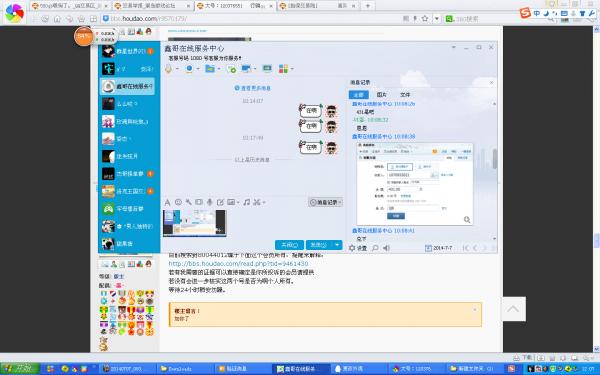Click the message history vertical scrollbar
Image resolution: width=600 pixels, height=375 pixels.
coord(495,158)
